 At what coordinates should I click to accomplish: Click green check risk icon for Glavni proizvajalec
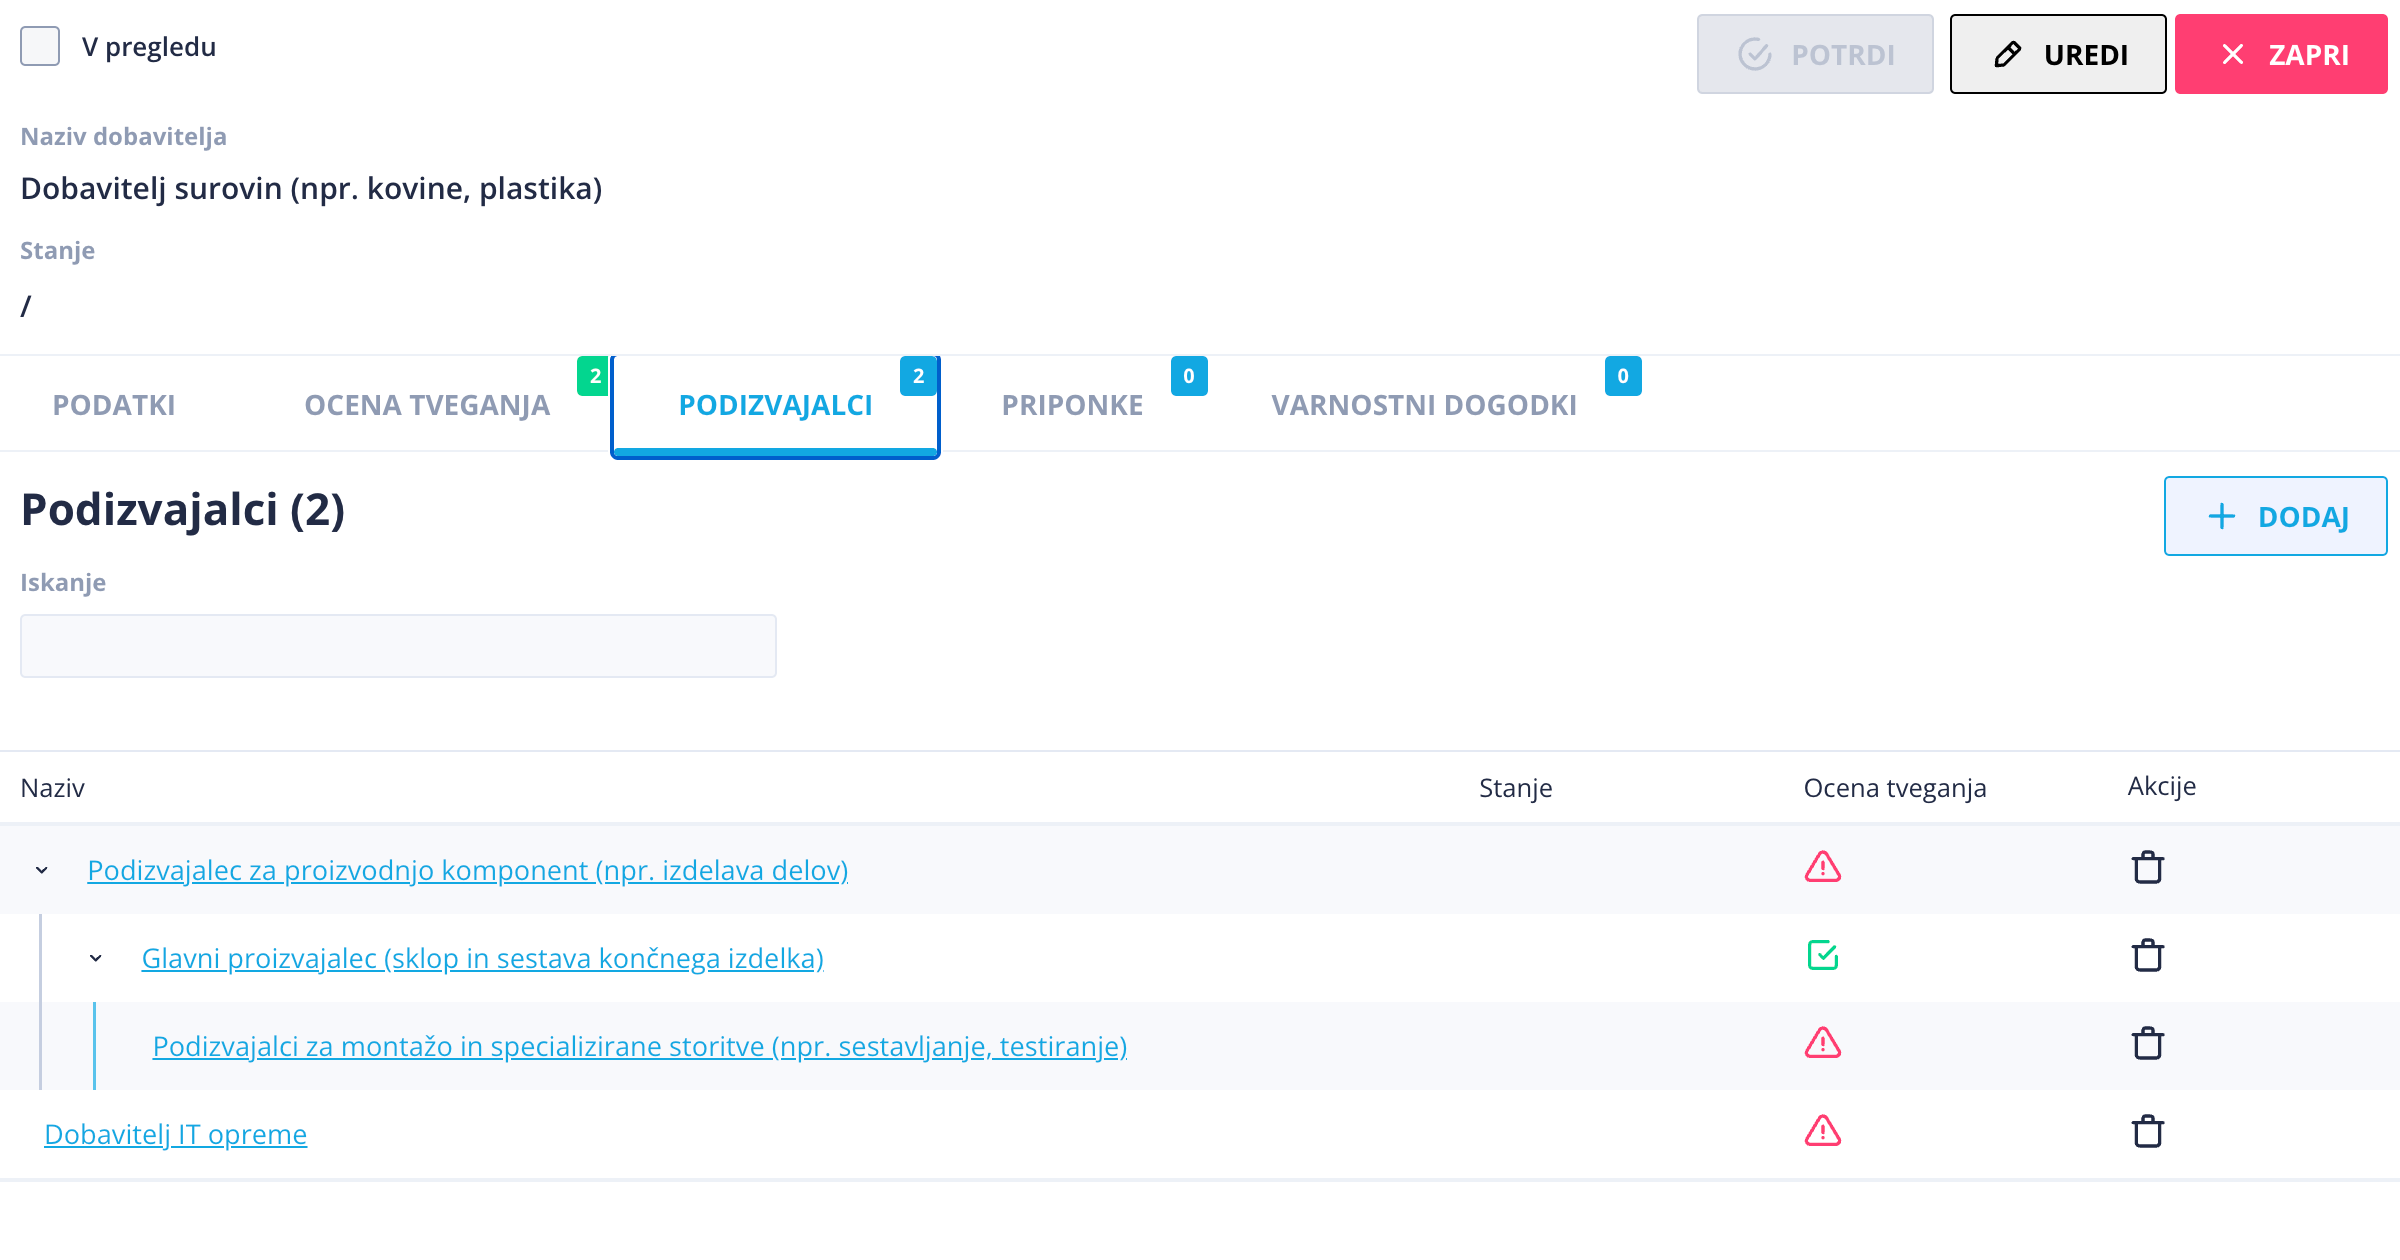click(1823, 955)
